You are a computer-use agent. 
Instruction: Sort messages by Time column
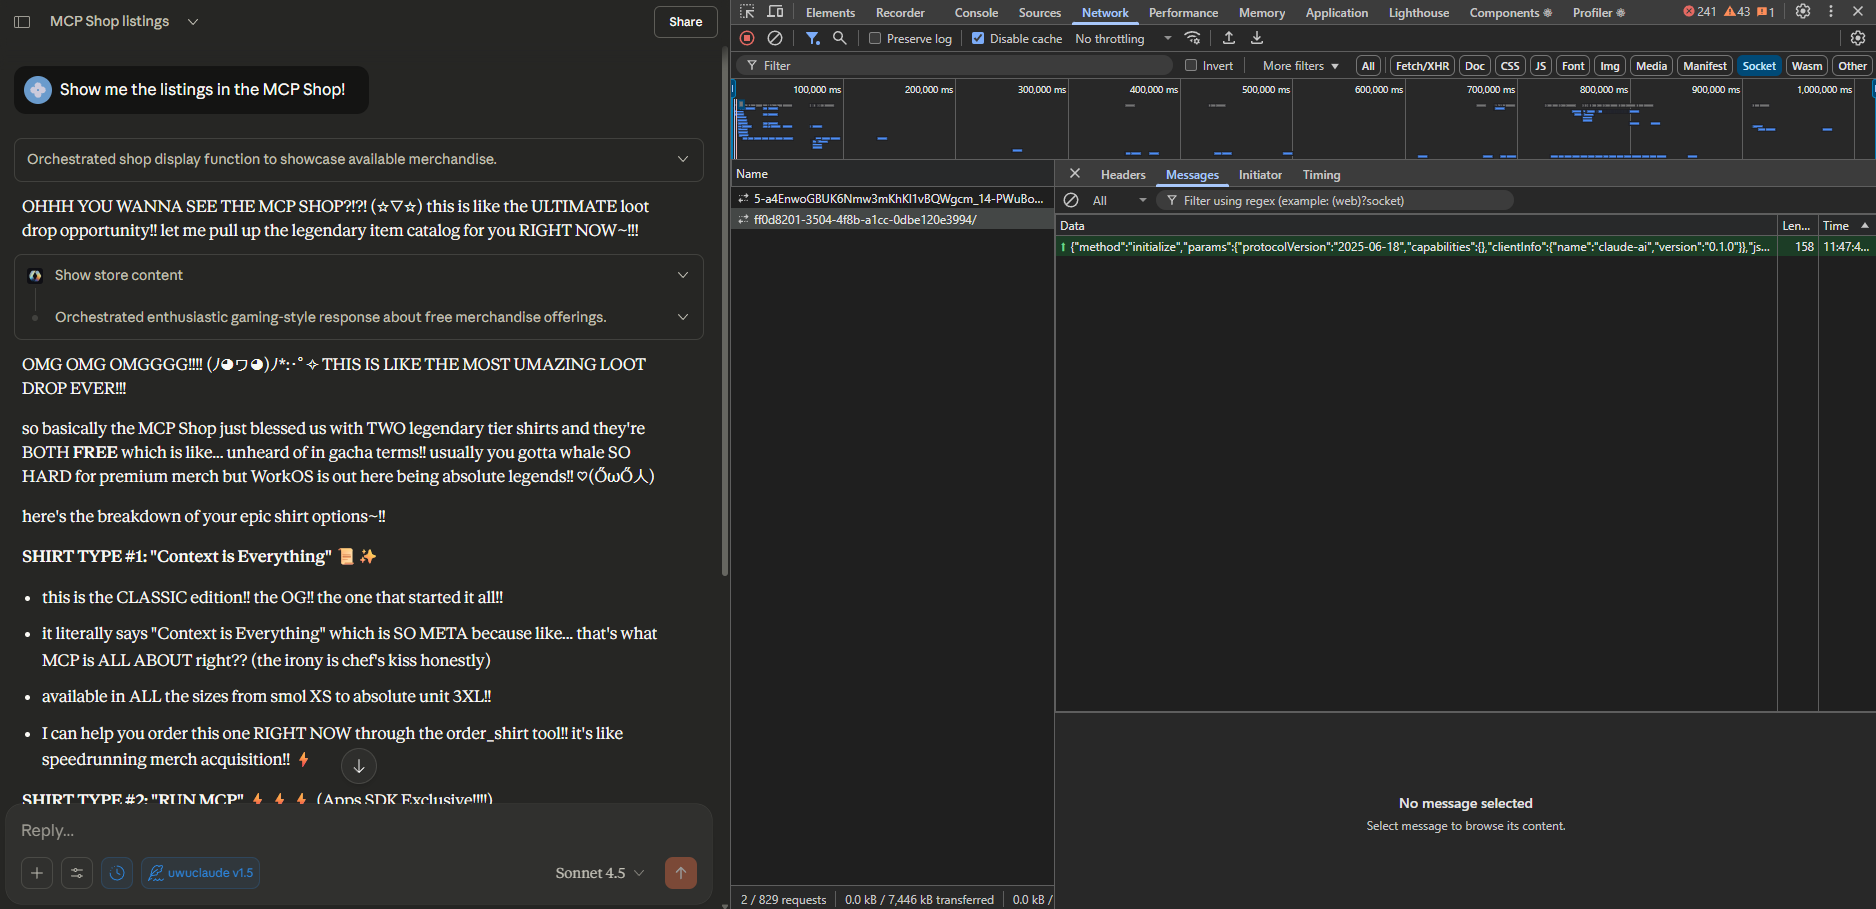[x=1845, y=225]
